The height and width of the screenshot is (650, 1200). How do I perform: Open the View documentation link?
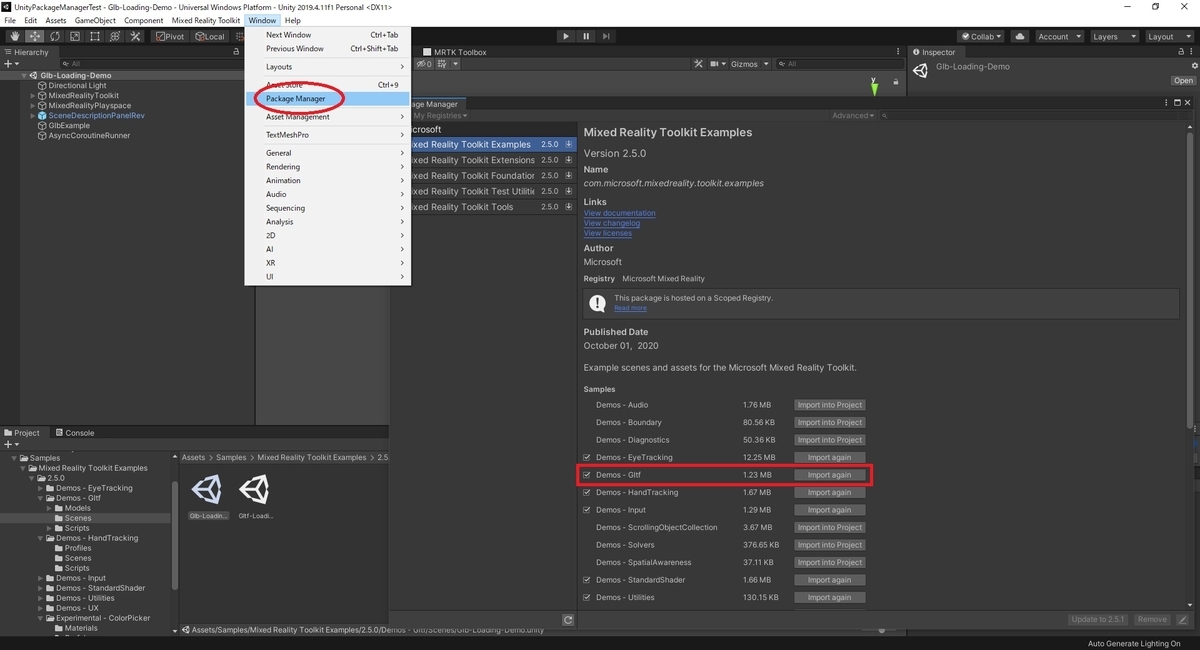620,213
